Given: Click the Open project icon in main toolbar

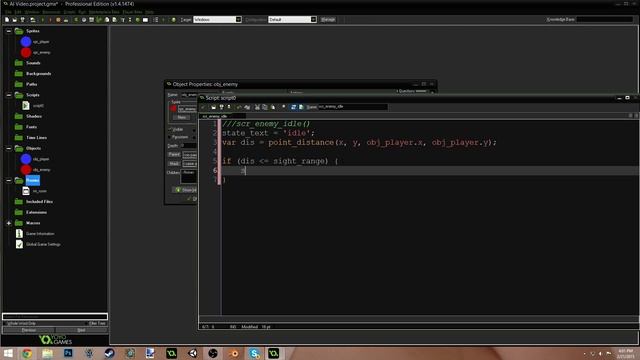Looking at the screenshot, I should click(15, 20).
